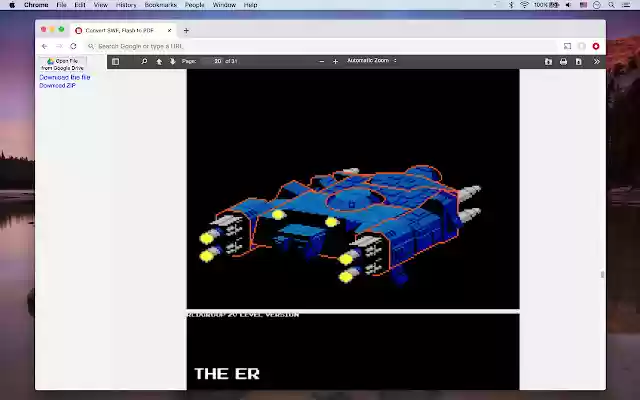Click Download ZIP link
Viewport: 640px width, 400px height.
coord(57,85)
